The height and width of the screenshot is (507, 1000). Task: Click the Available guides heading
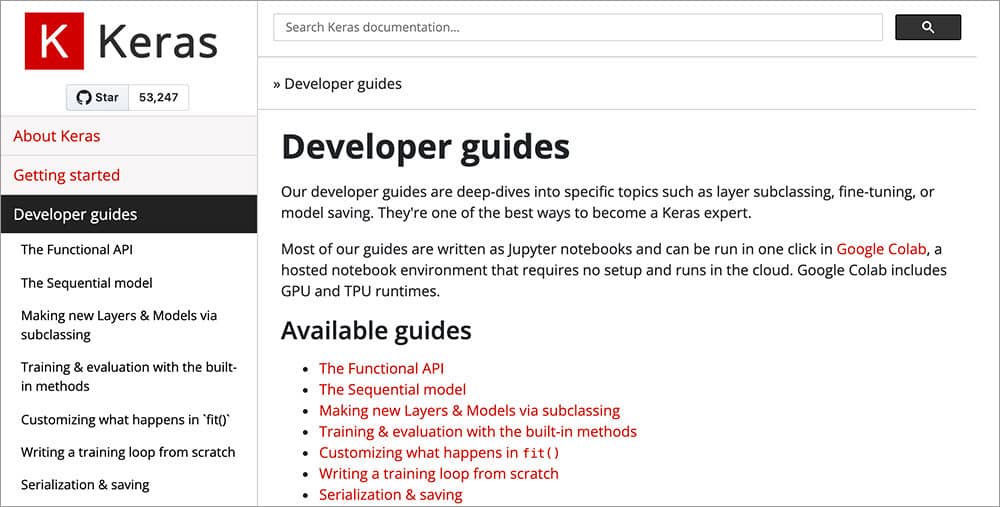coord(376,331)
